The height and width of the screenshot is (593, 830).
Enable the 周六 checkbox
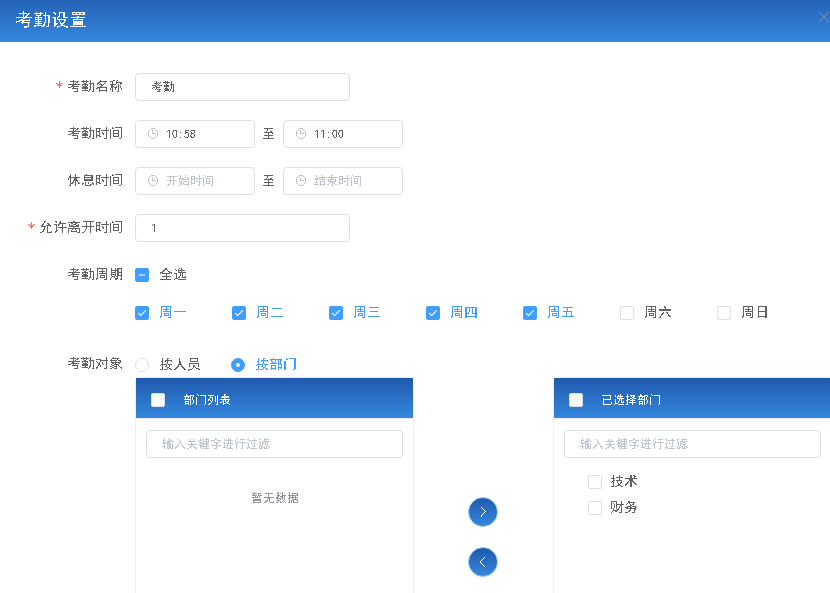point(627,312)
